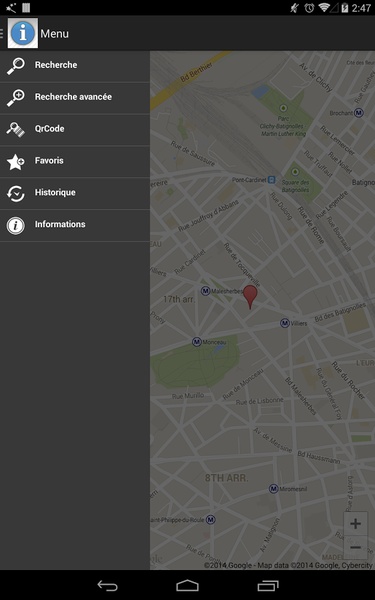Tap the Favoris star icon
The image size is (375, 600).
[16, 161]
